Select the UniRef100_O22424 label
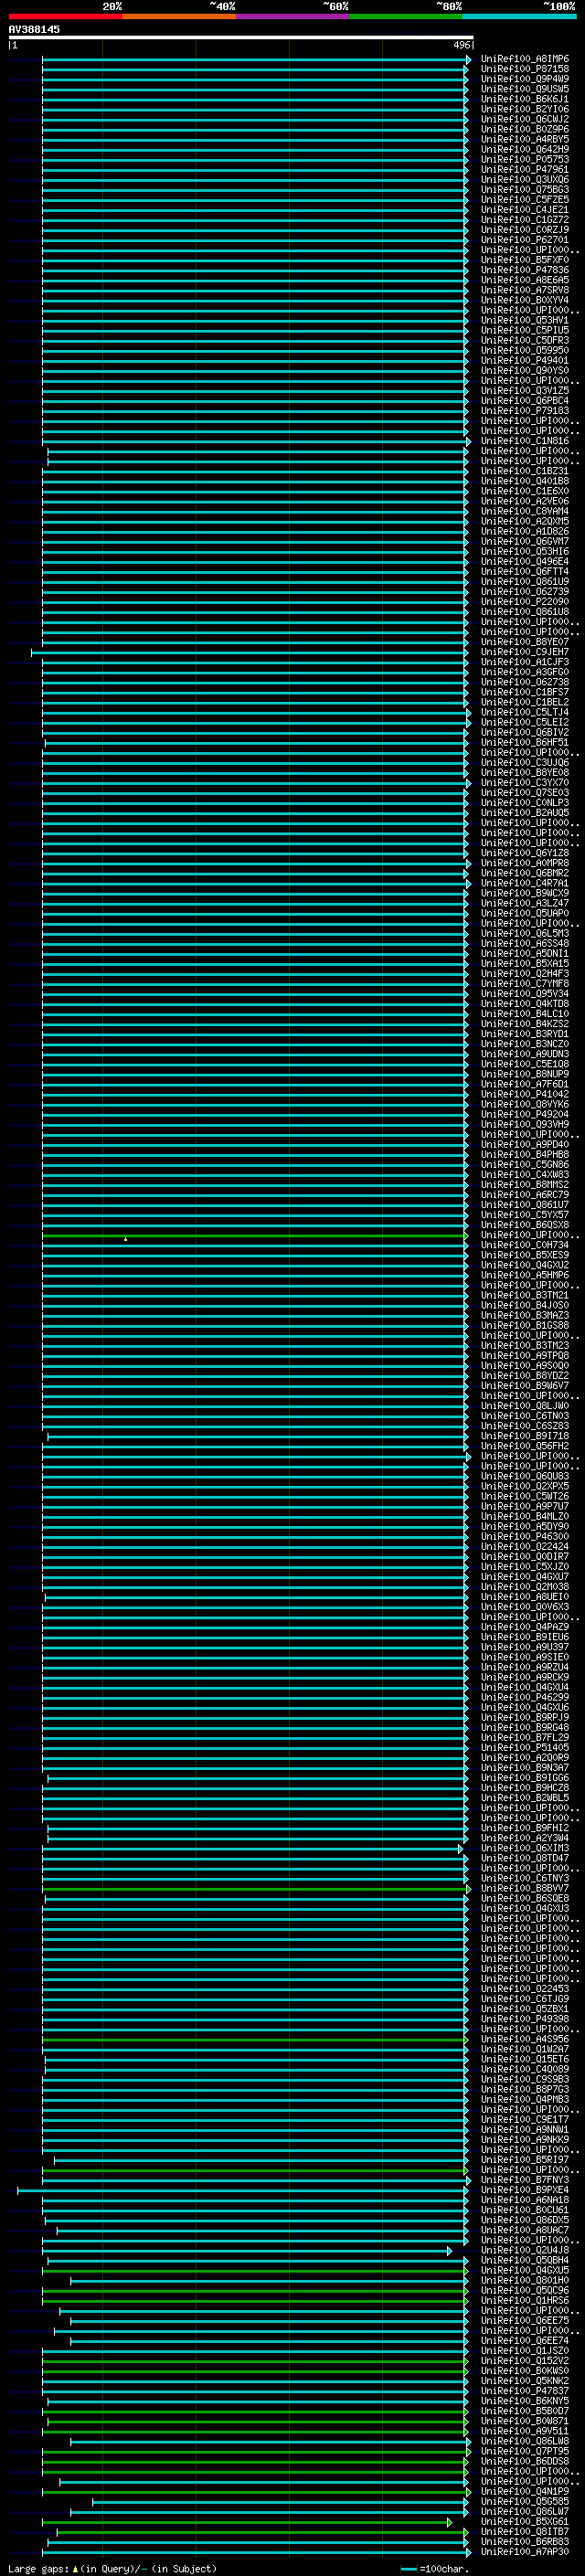This screenshot has height=2576, width=585. coord(525,1547)
